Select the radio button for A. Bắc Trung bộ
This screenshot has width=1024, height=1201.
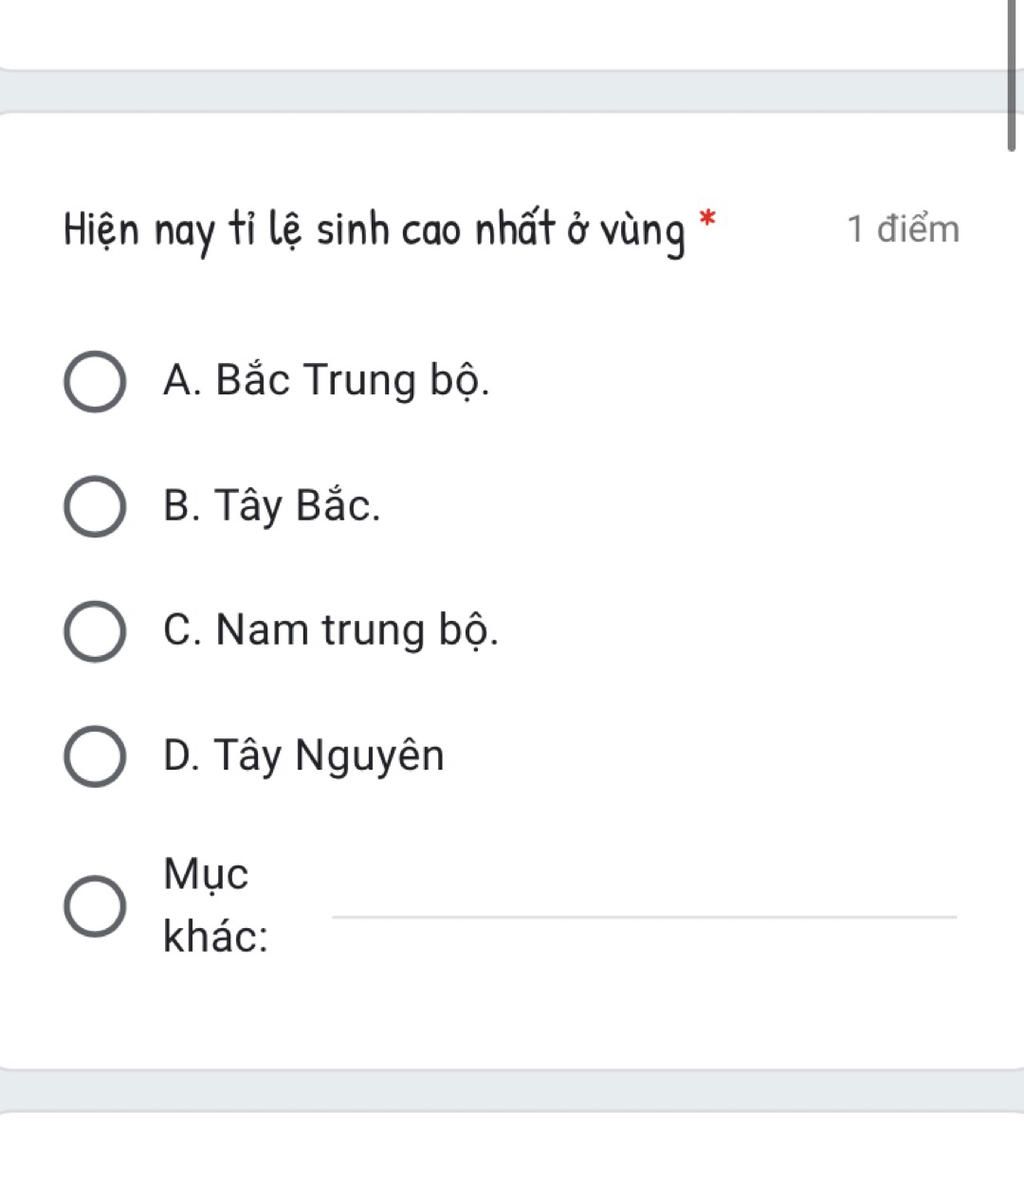[x=95, y=382]
